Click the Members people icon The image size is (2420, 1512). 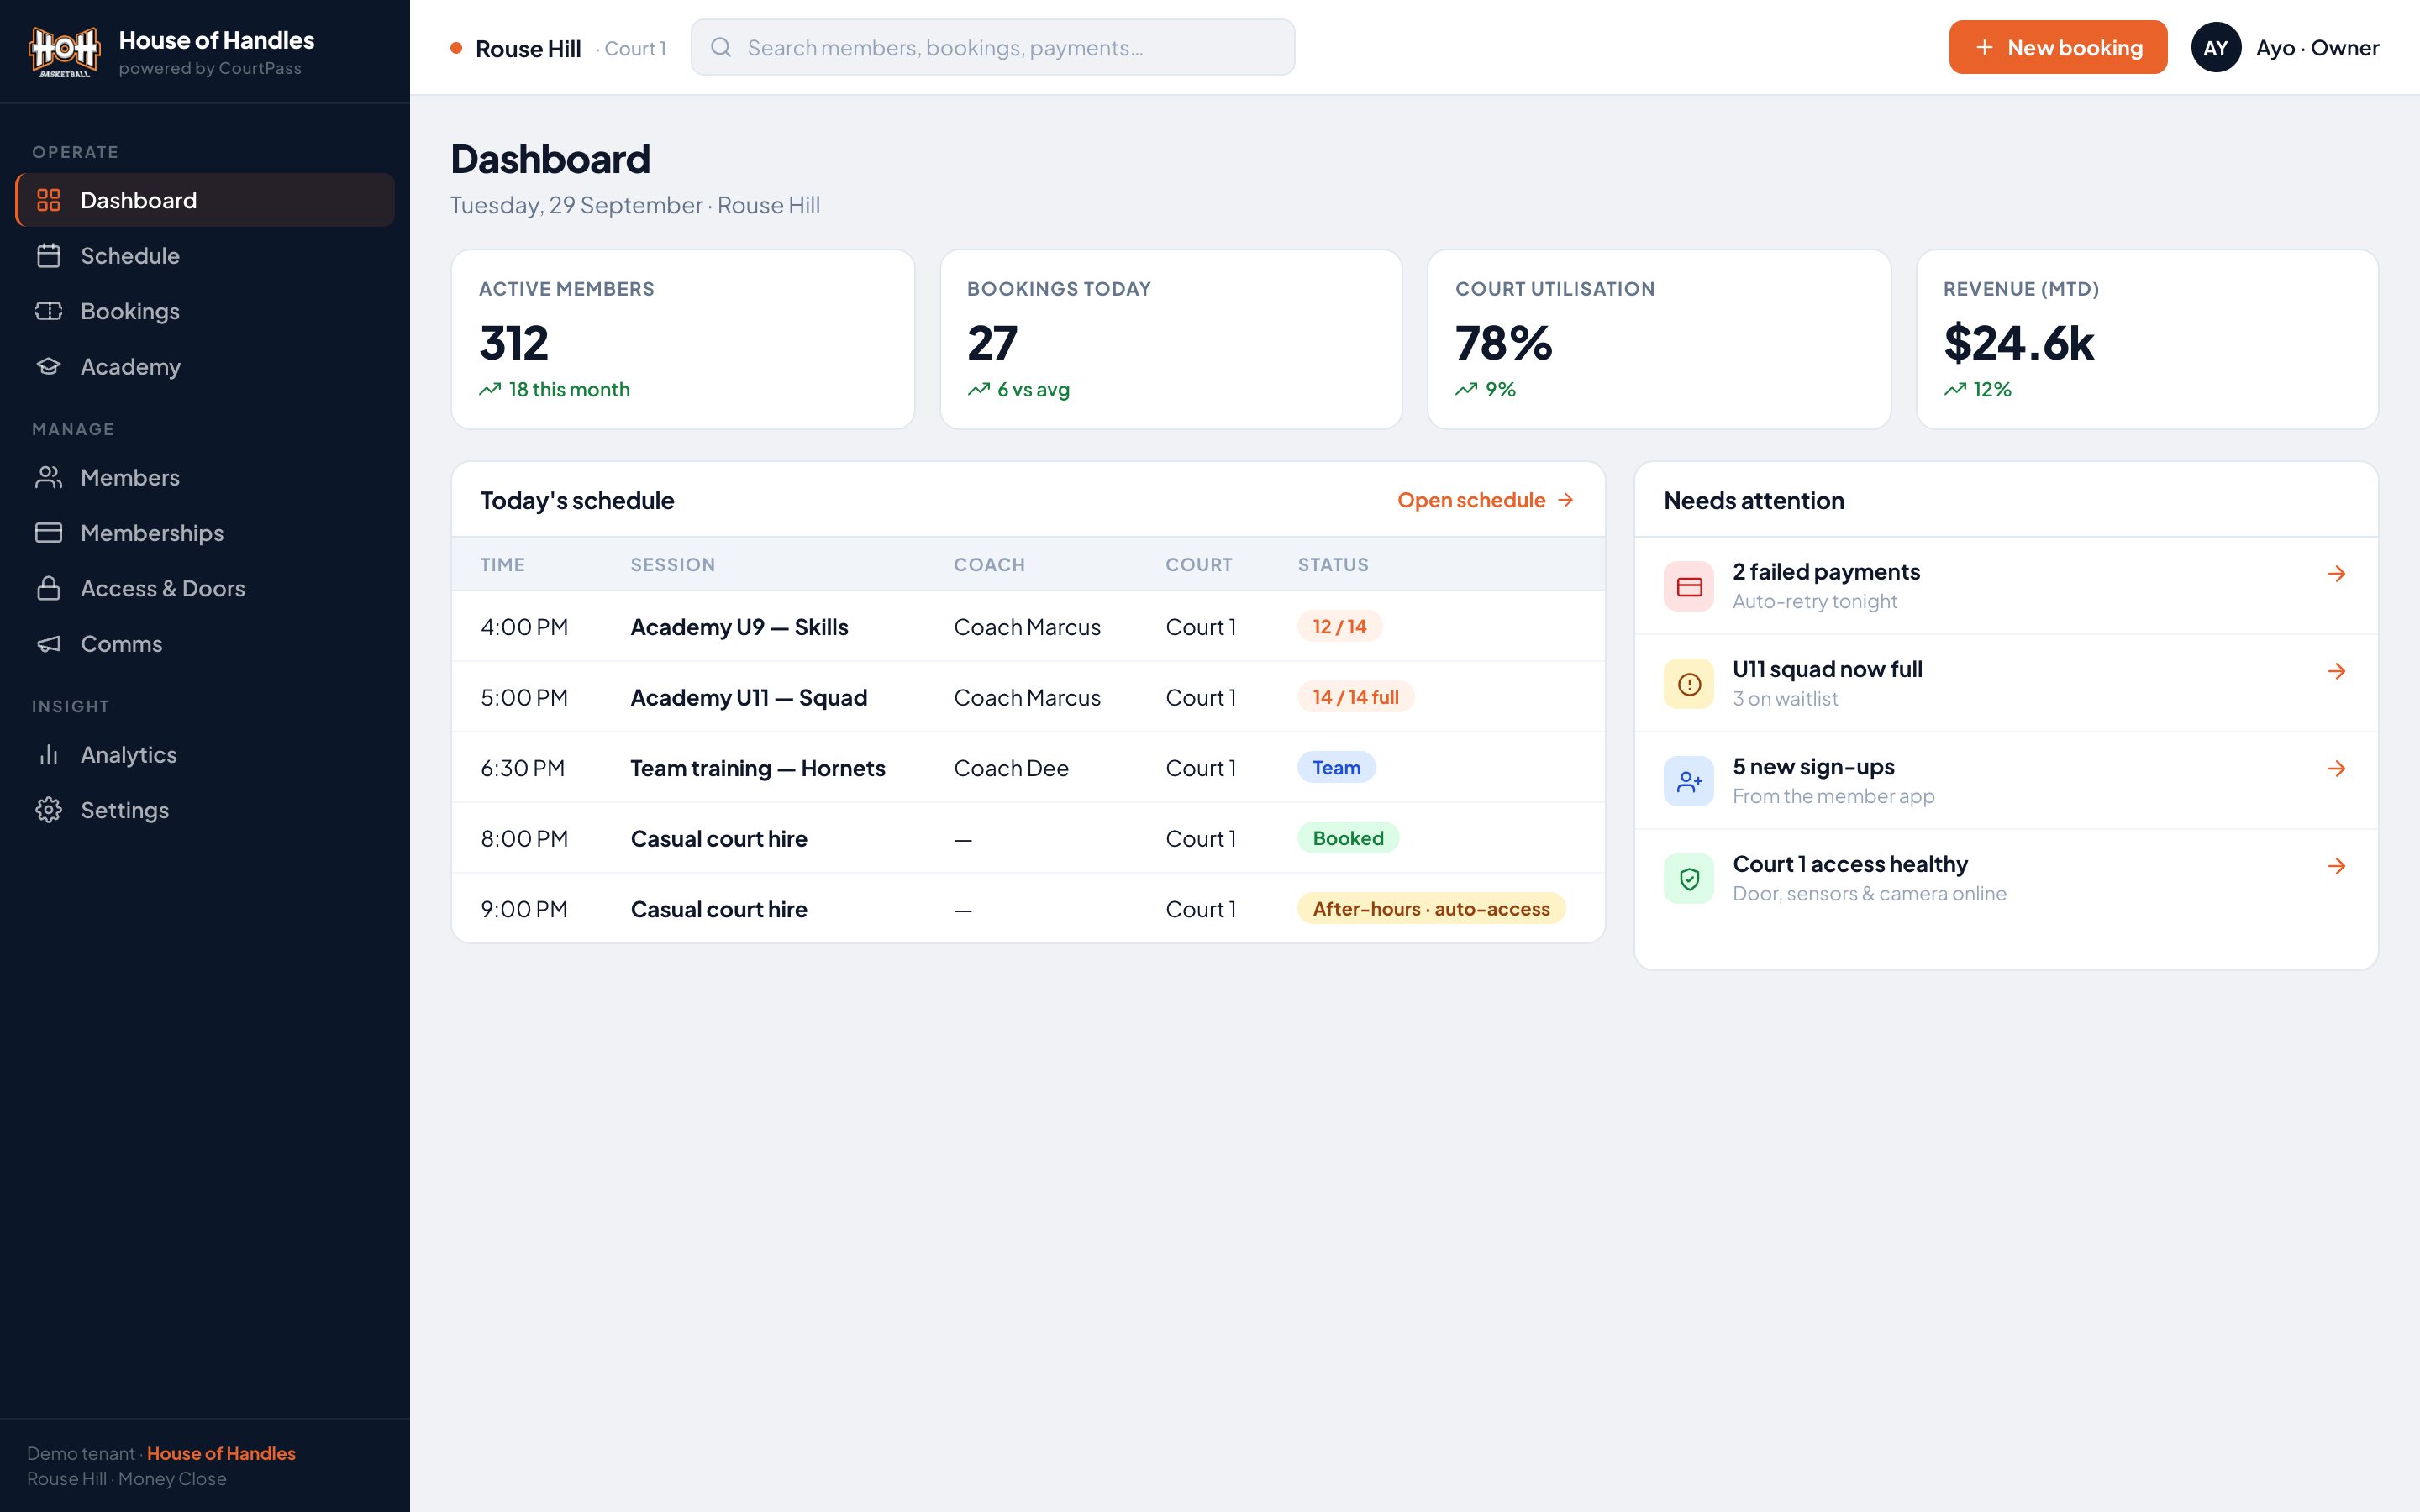[49, 477]
